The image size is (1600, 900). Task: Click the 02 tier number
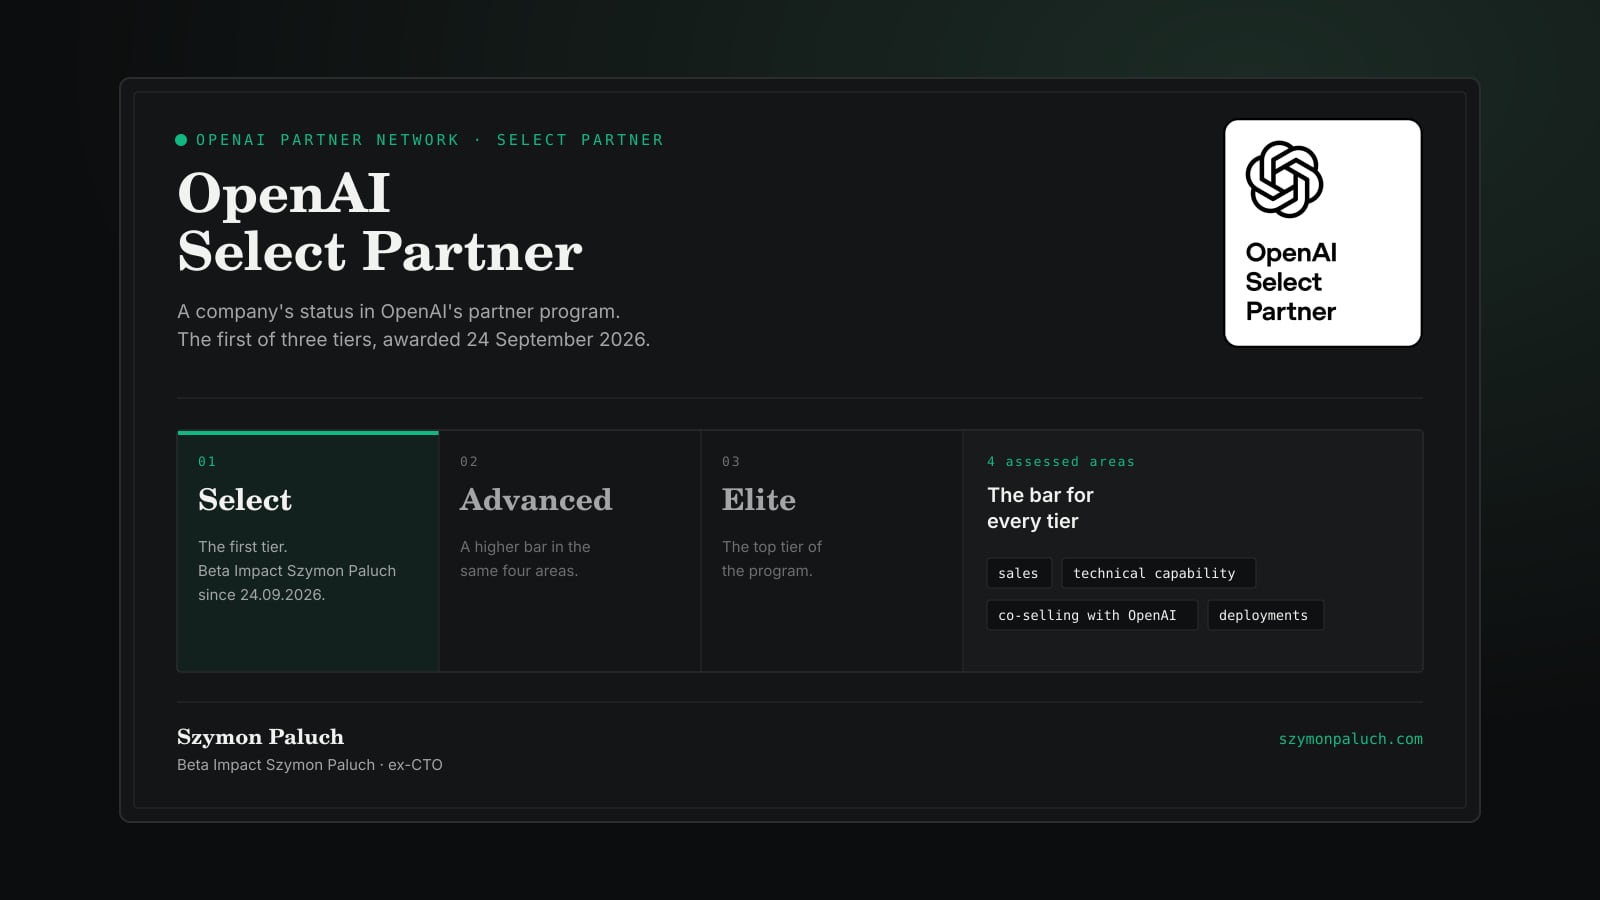(469, 461)
